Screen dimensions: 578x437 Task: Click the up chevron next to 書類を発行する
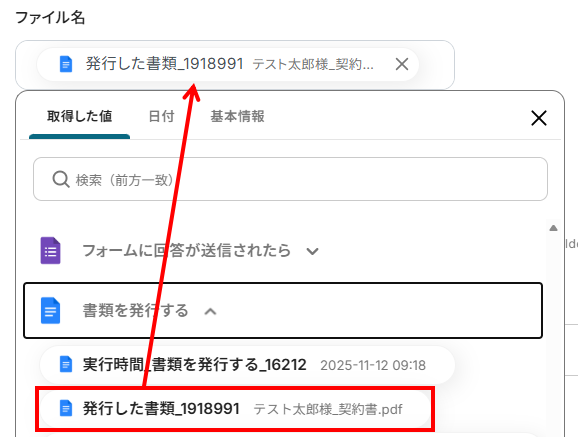[210, 312]
